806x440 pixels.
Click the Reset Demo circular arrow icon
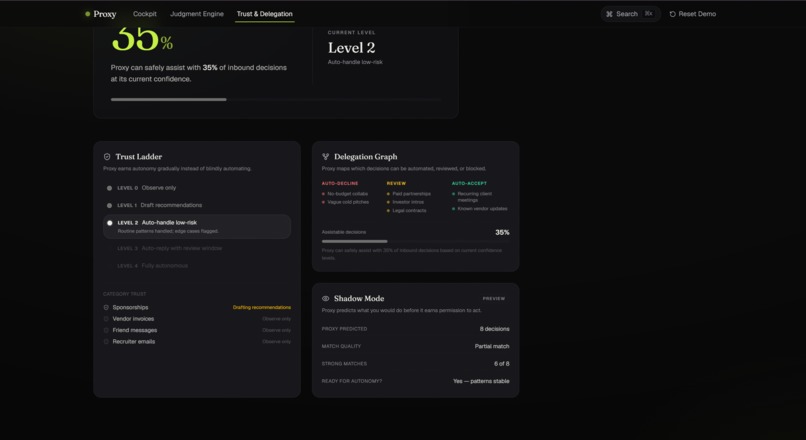click(672, 14)
